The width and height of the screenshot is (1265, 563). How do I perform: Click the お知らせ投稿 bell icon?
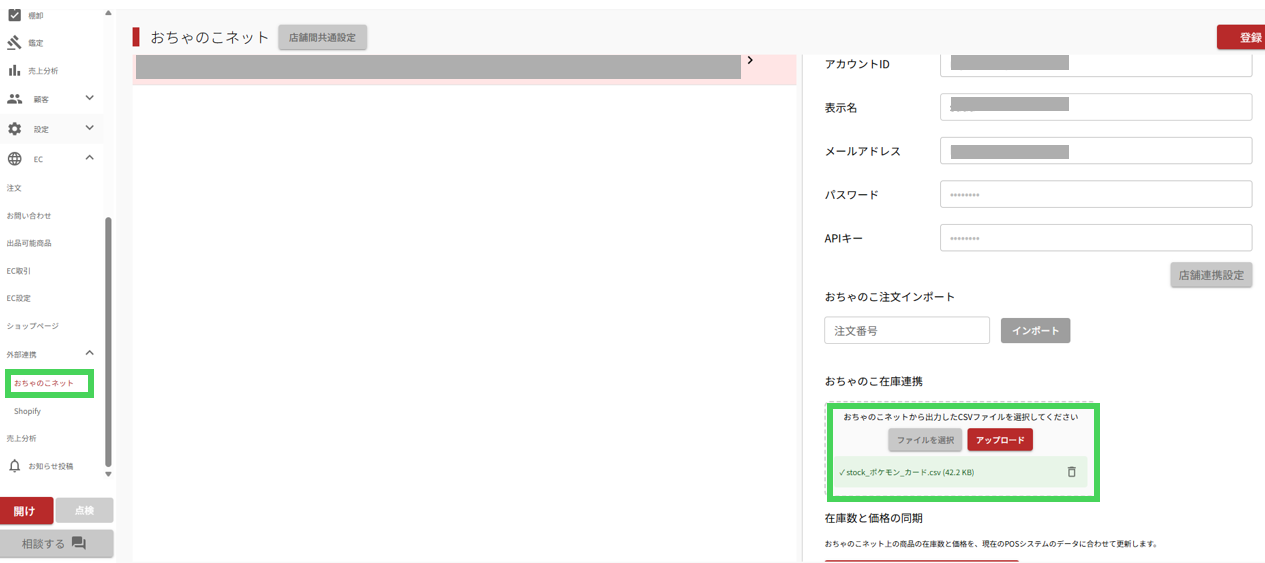click(14, 466)
